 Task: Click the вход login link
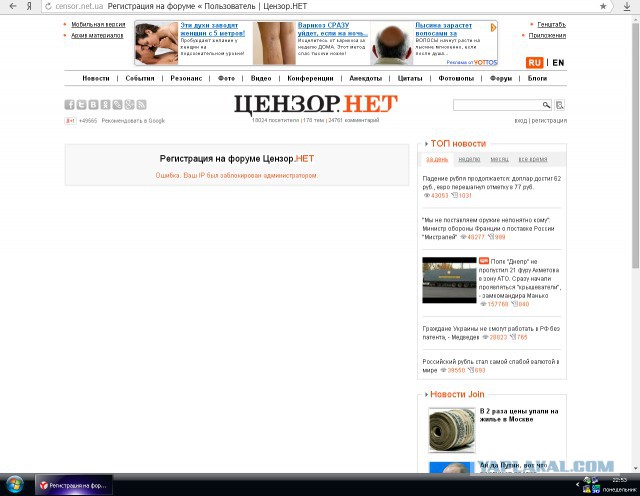520,121
